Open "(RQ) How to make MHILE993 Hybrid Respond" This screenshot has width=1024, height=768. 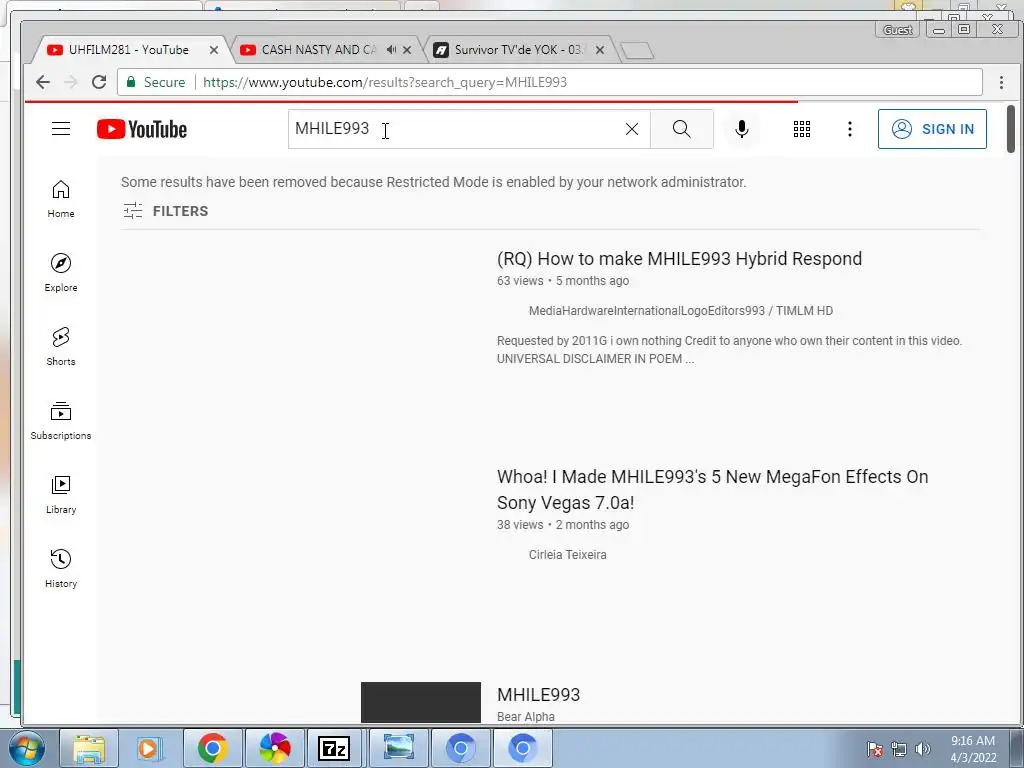coord(679,259)
